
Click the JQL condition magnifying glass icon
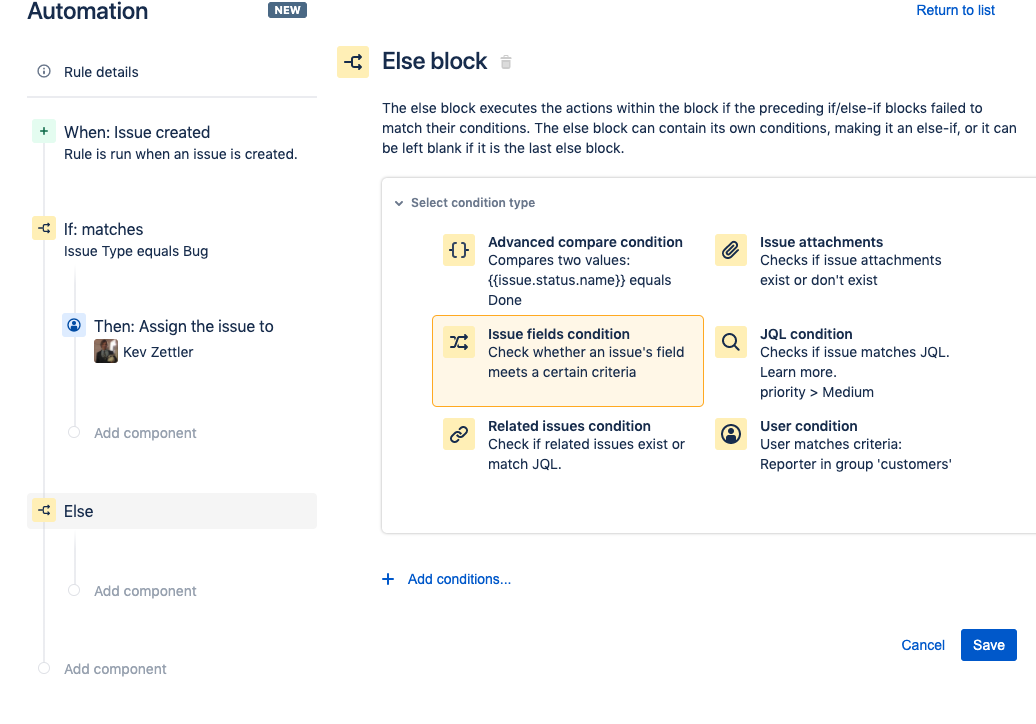[730, 341]
